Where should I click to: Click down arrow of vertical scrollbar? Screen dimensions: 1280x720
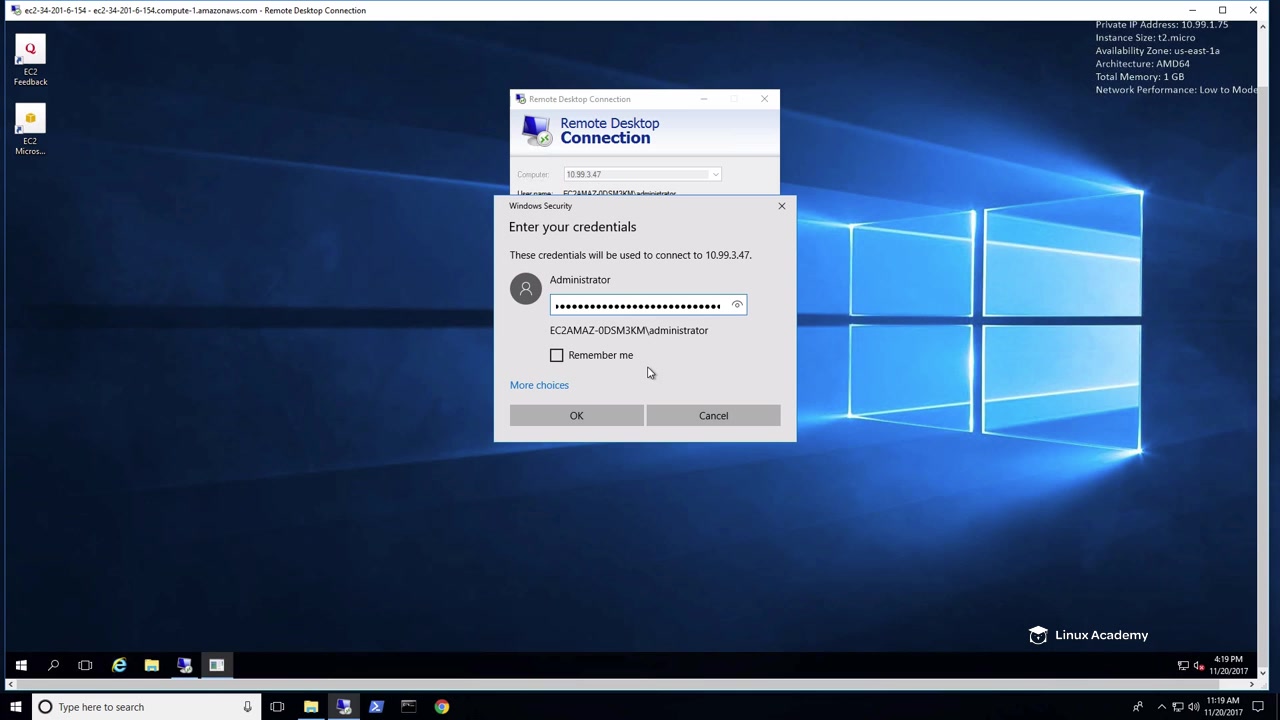pos(1262,675)
